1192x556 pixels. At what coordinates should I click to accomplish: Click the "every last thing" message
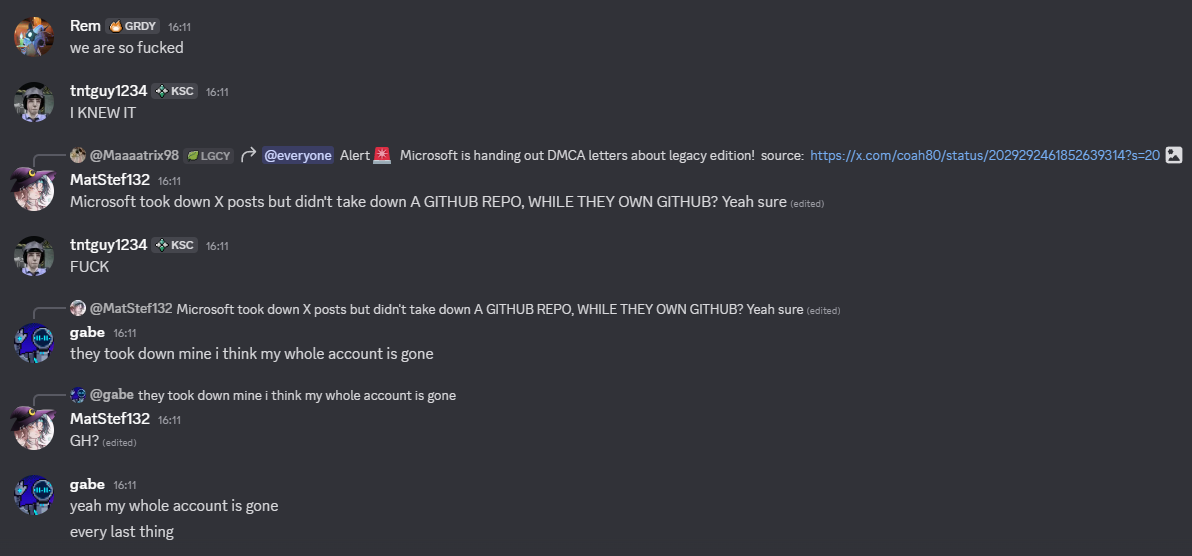coord(122,532)
